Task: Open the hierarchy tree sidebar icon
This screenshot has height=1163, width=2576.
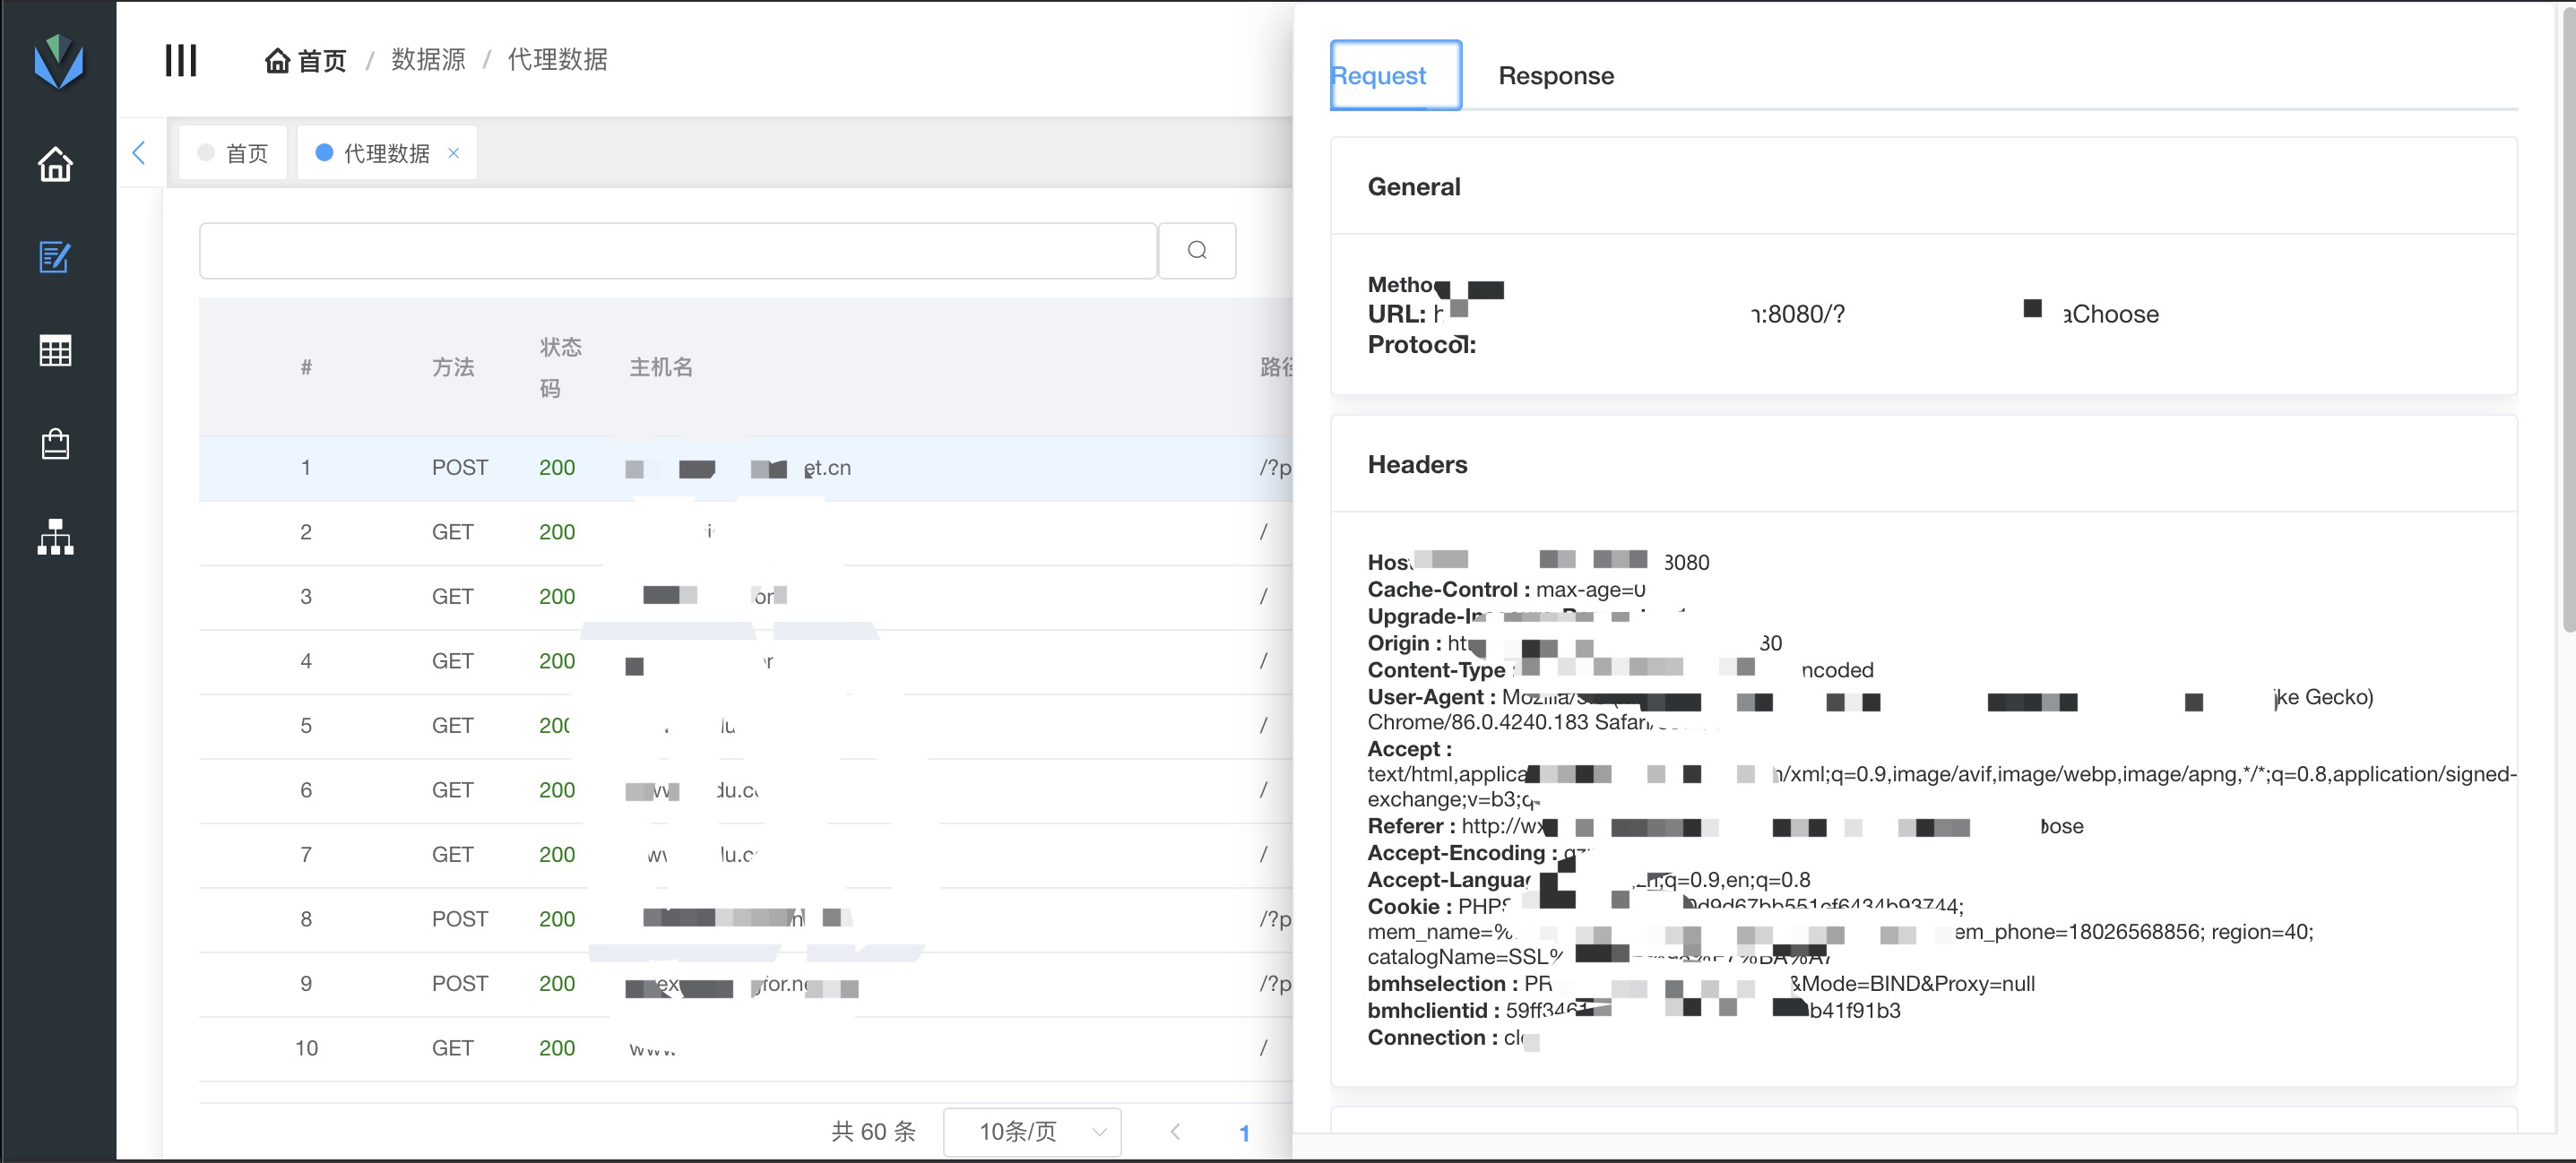Action: coord(55,537)
